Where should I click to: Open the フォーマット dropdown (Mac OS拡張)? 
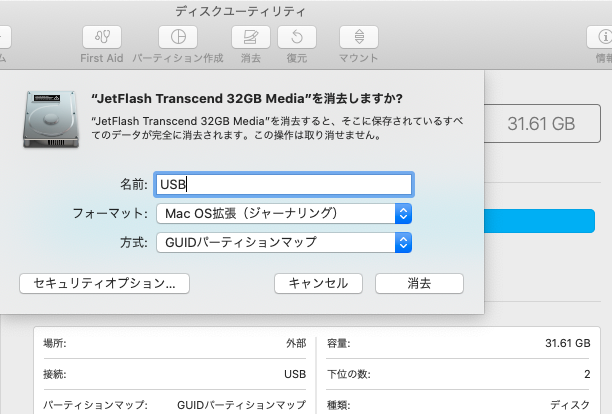click(284, 213)
